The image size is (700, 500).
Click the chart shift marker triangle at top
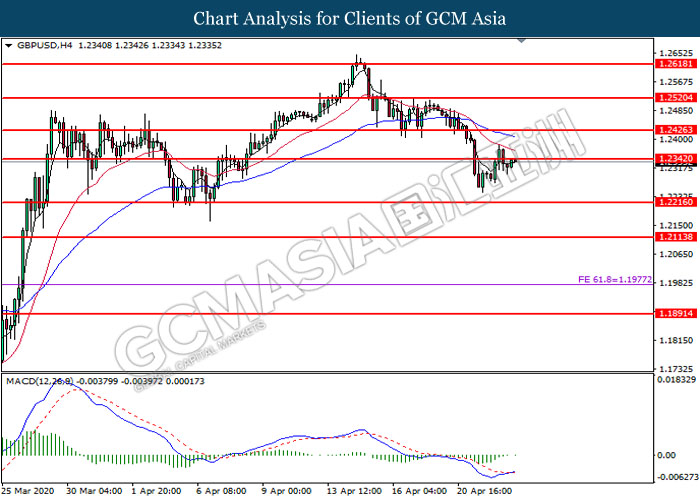tap(521, 41)
